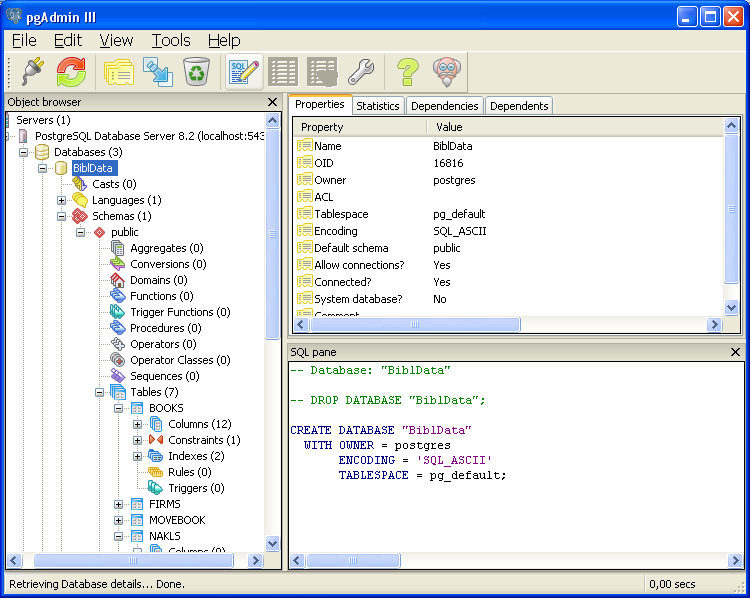
Task: Click the SQL pane horizontal scrollbar right arrow
Action: [735, 560]
